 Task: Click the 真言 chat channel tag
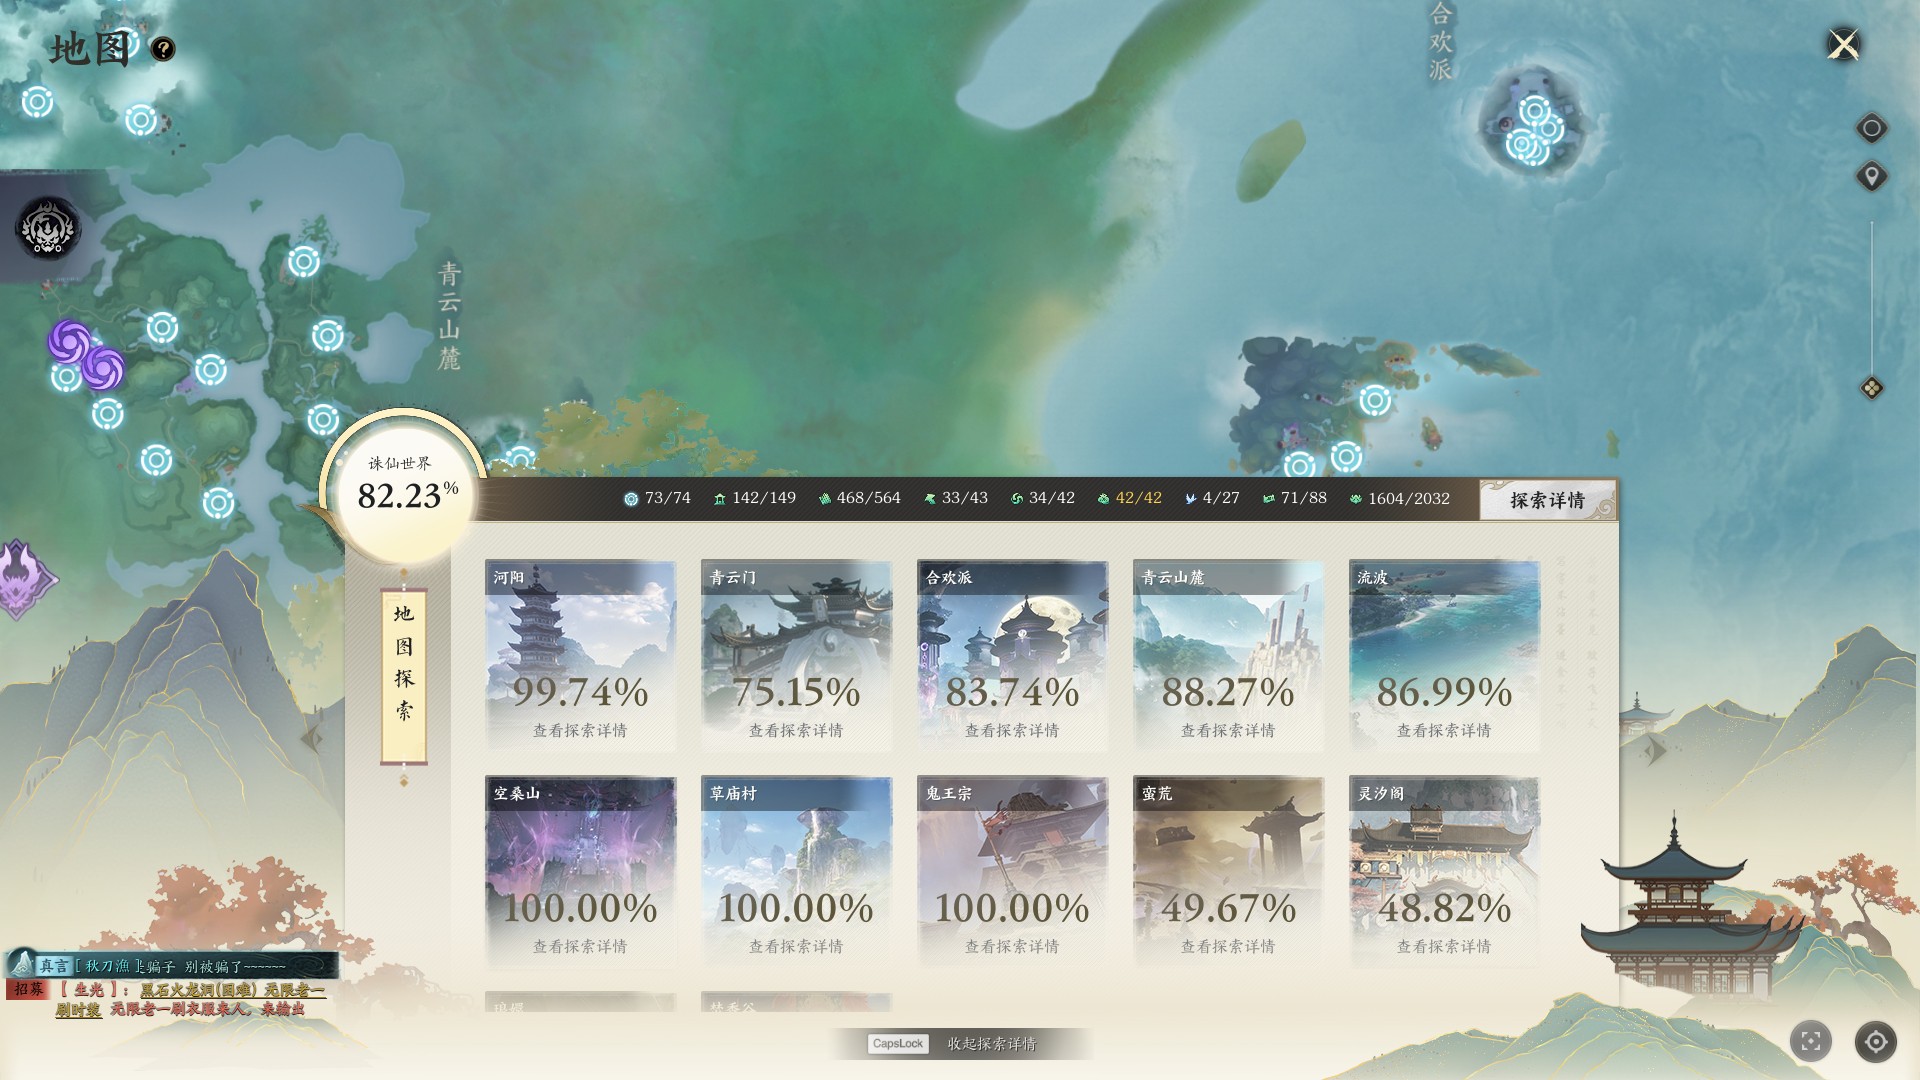(x=53, y=966)
